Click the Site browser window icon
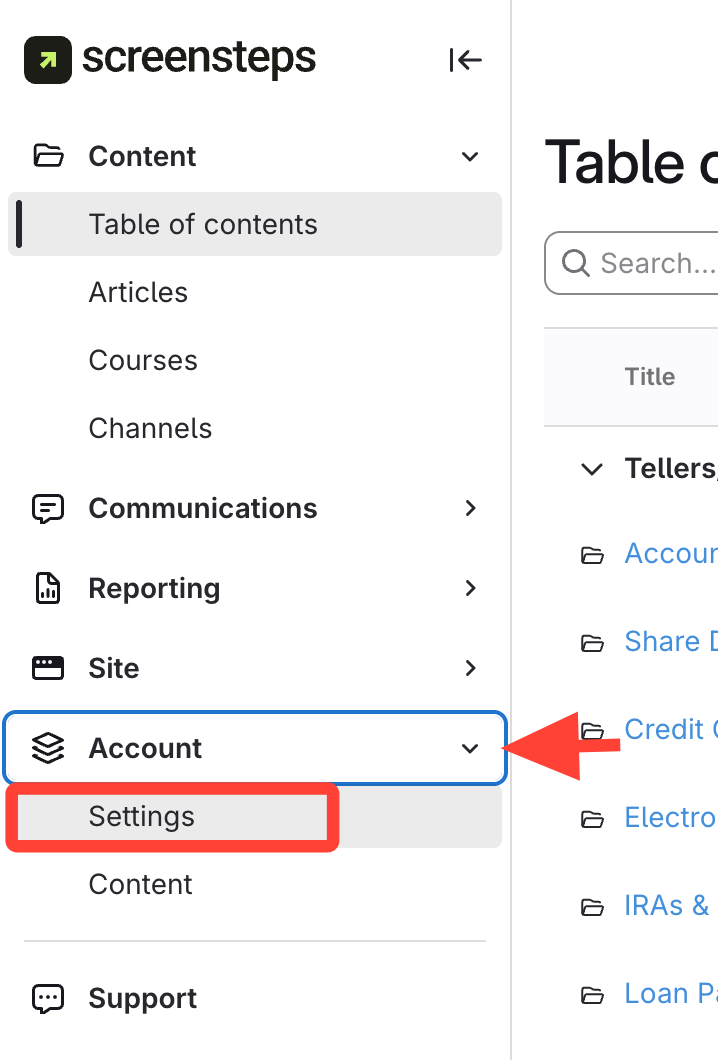Viewport: 718px width, 1060px height. (48, 668)
